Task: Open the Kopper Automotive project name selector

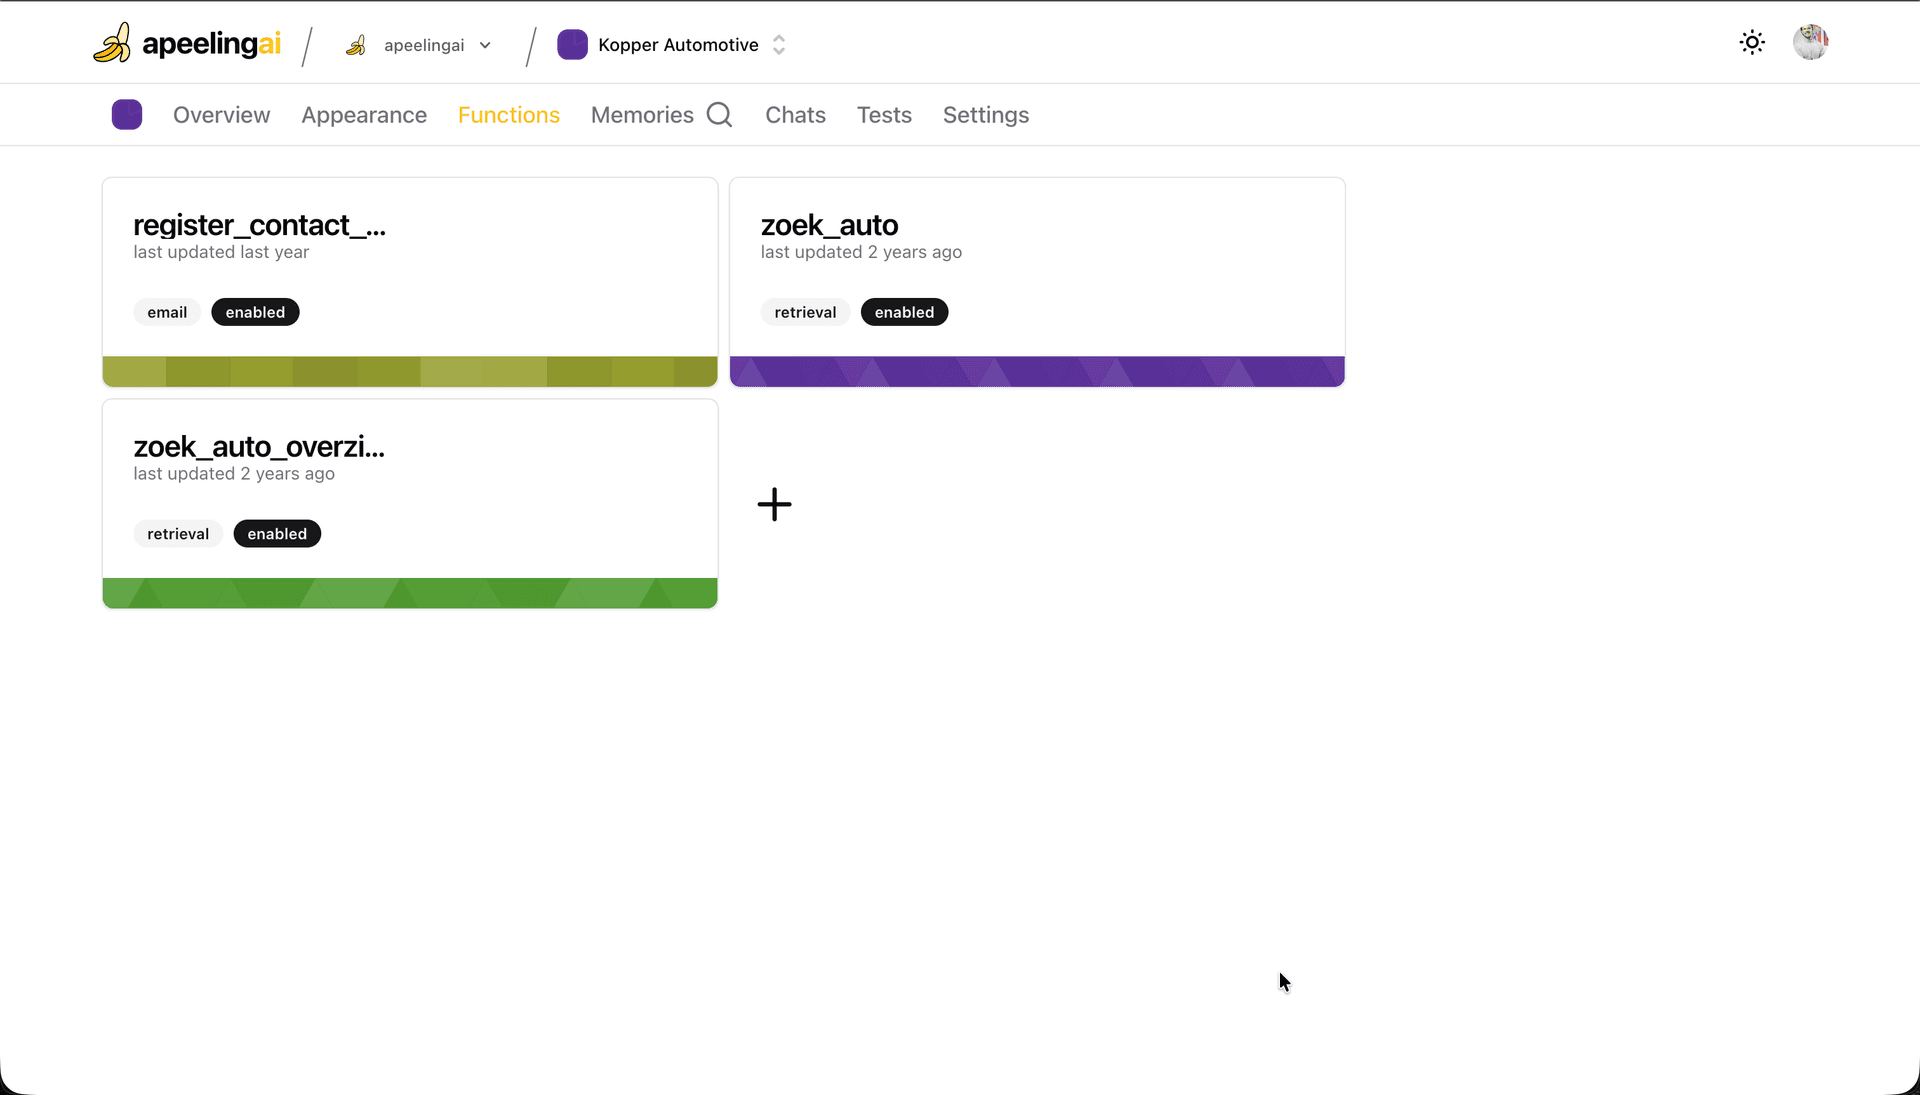Action: click(x=678, y=45)
